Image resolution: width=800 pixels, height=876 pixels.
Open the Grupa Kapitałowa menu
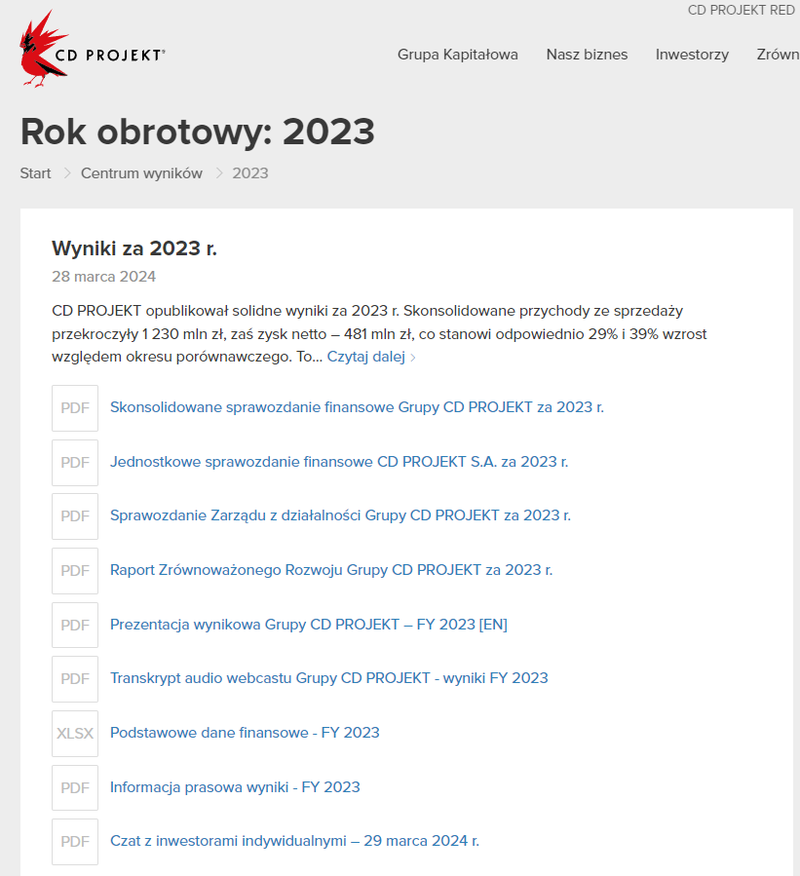(x=457, y=55)
